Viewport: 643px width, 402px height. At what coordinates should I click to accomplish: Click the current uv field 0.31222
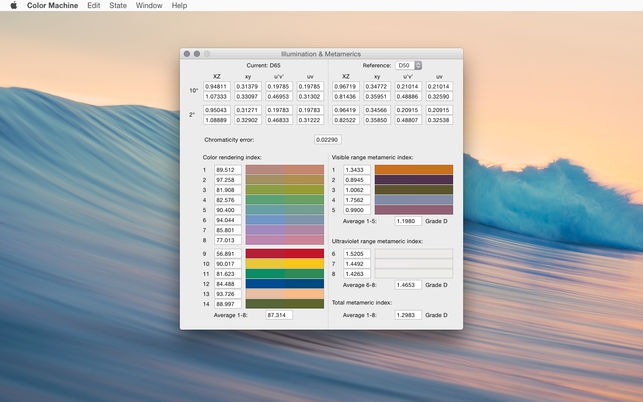(x=310, y=120)
